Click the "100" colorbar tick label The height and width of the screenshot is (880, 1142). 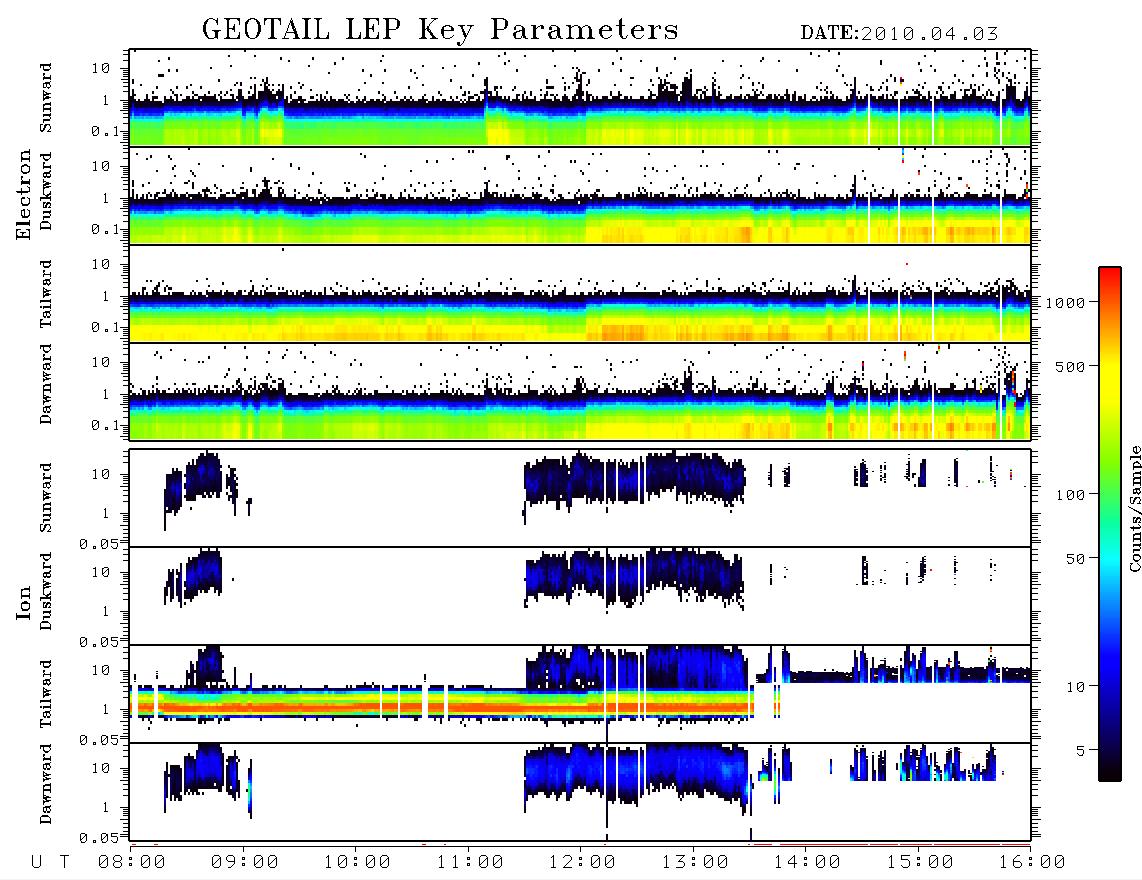(x=1071, y=495)
